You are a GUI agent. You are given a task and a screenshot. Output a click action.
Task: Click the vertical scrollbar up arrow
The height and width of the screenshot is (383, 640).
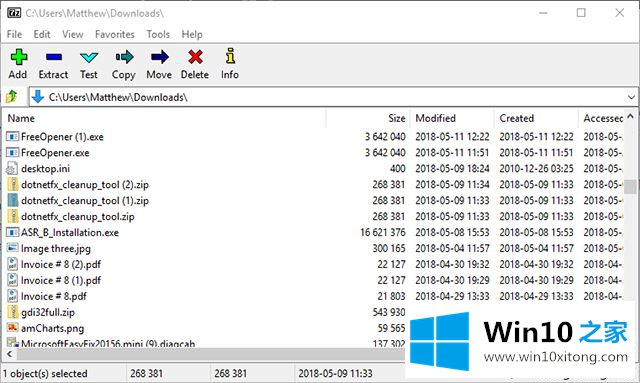point(631,116)
